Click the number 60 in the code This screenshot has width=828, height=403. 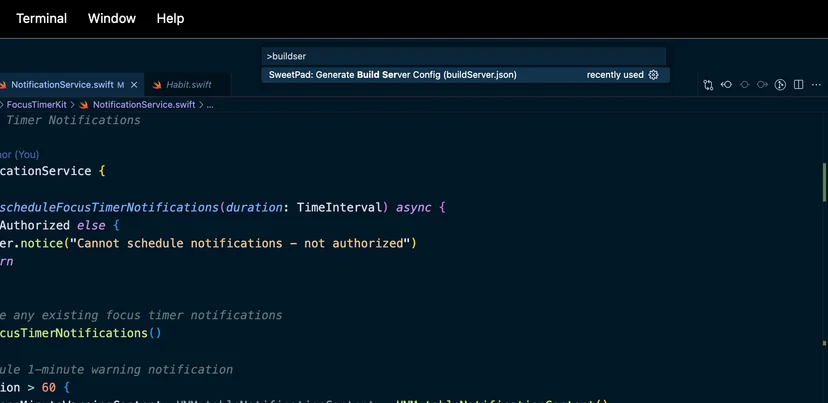click(49, 388)
